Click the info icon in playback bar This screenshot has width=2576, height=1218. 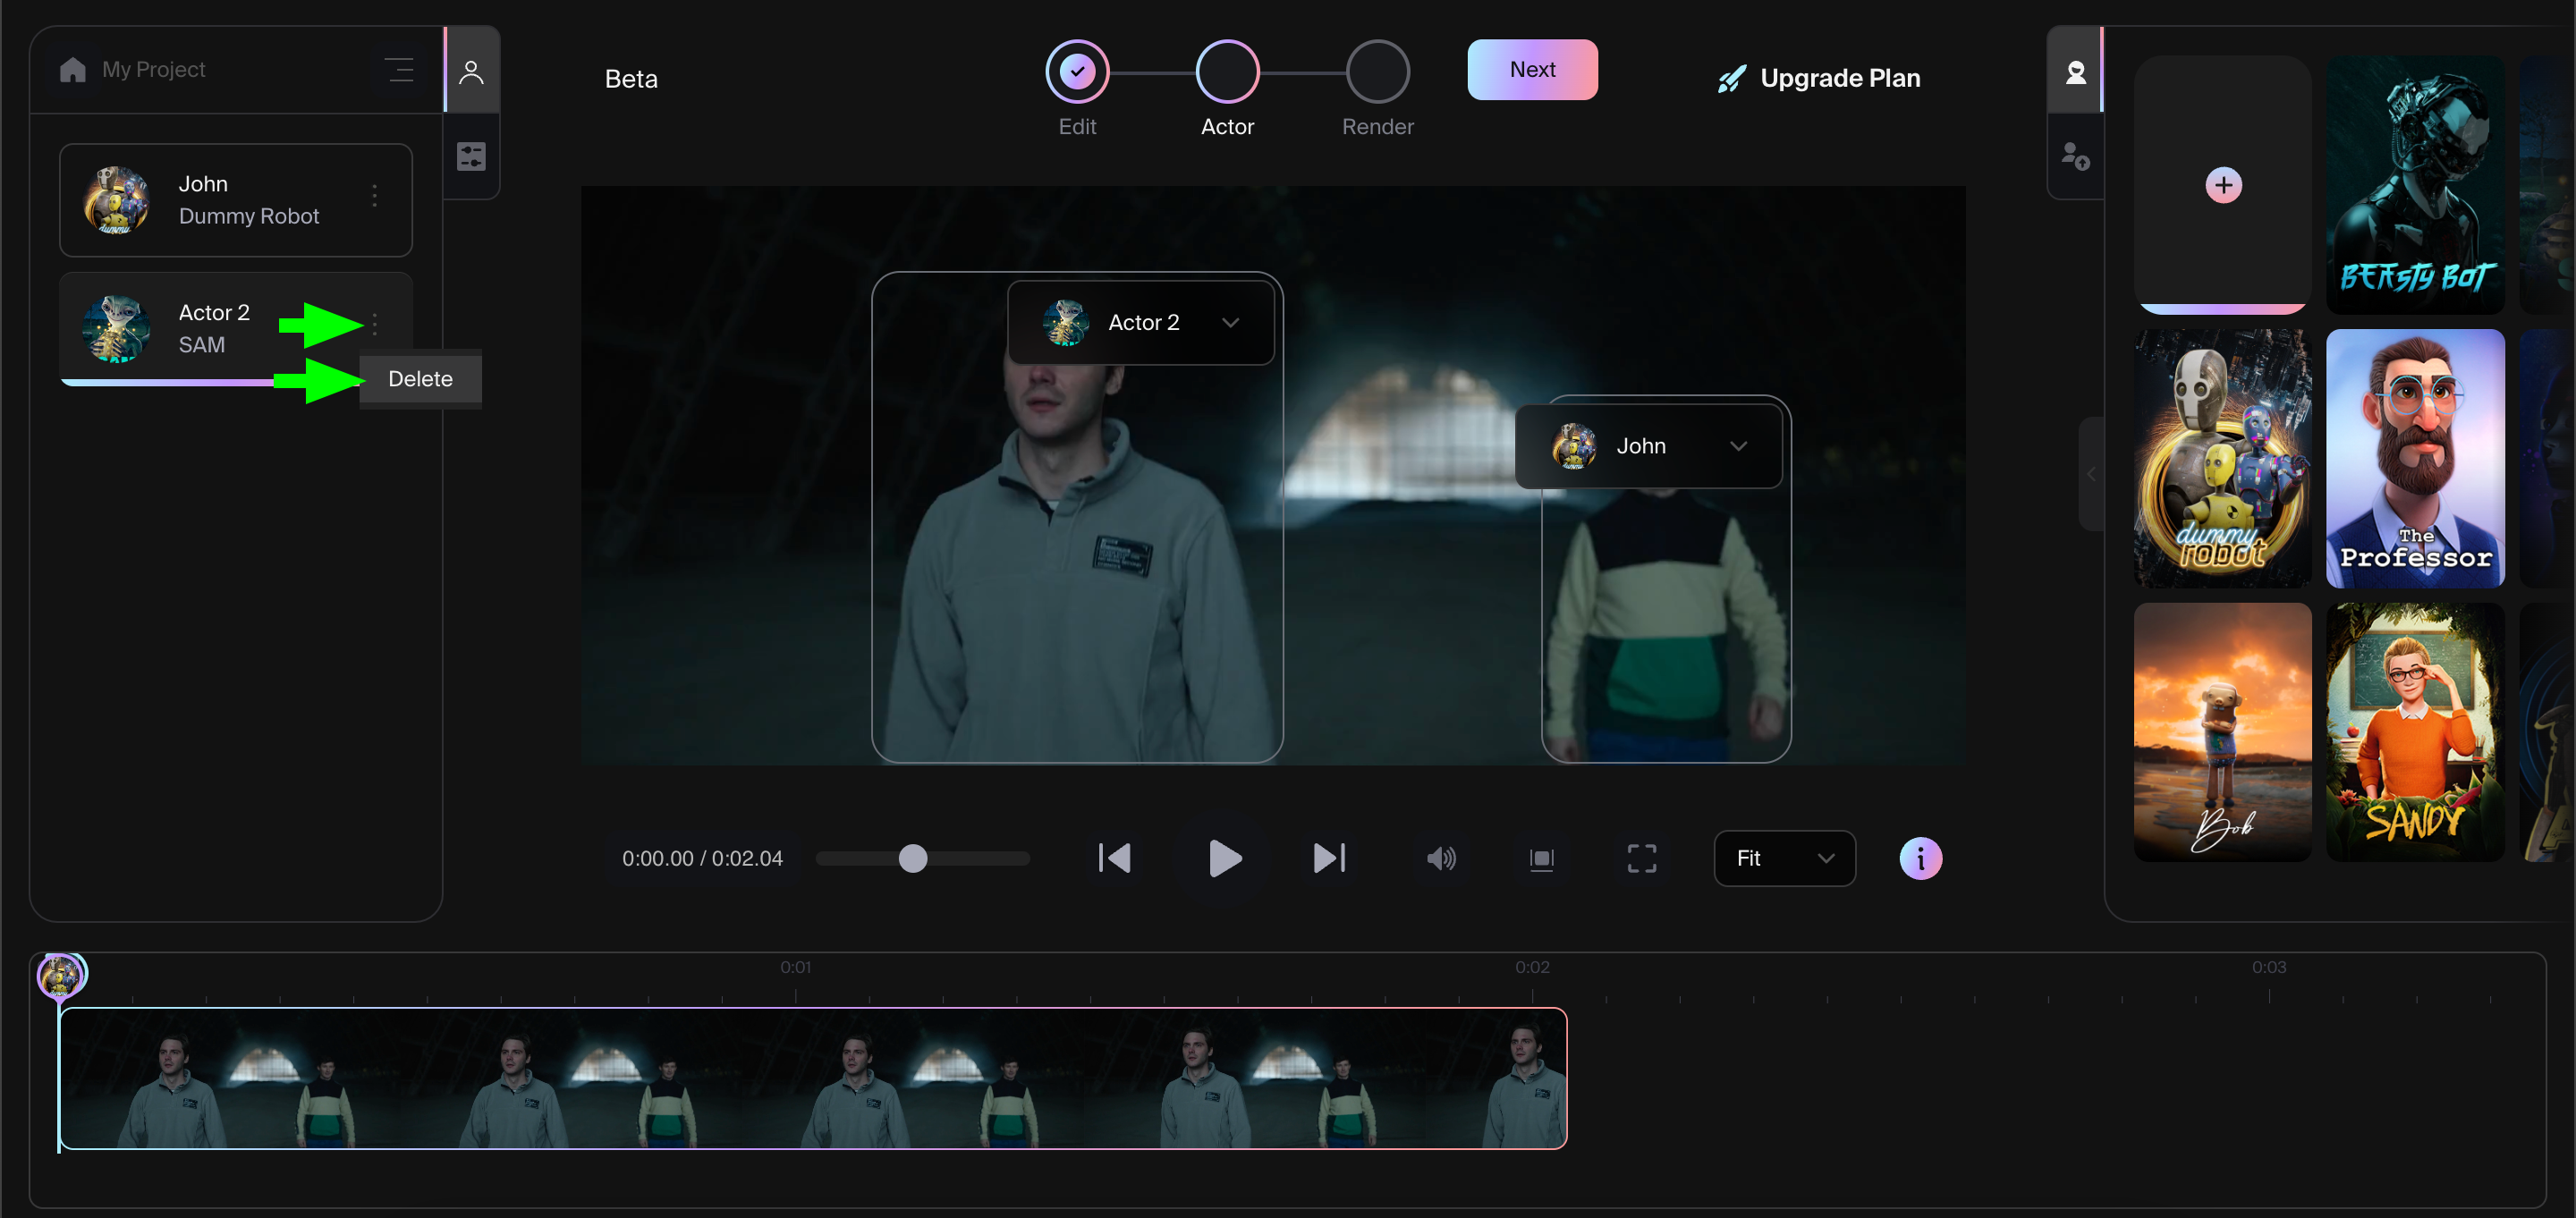click(x=1917, y=857)
